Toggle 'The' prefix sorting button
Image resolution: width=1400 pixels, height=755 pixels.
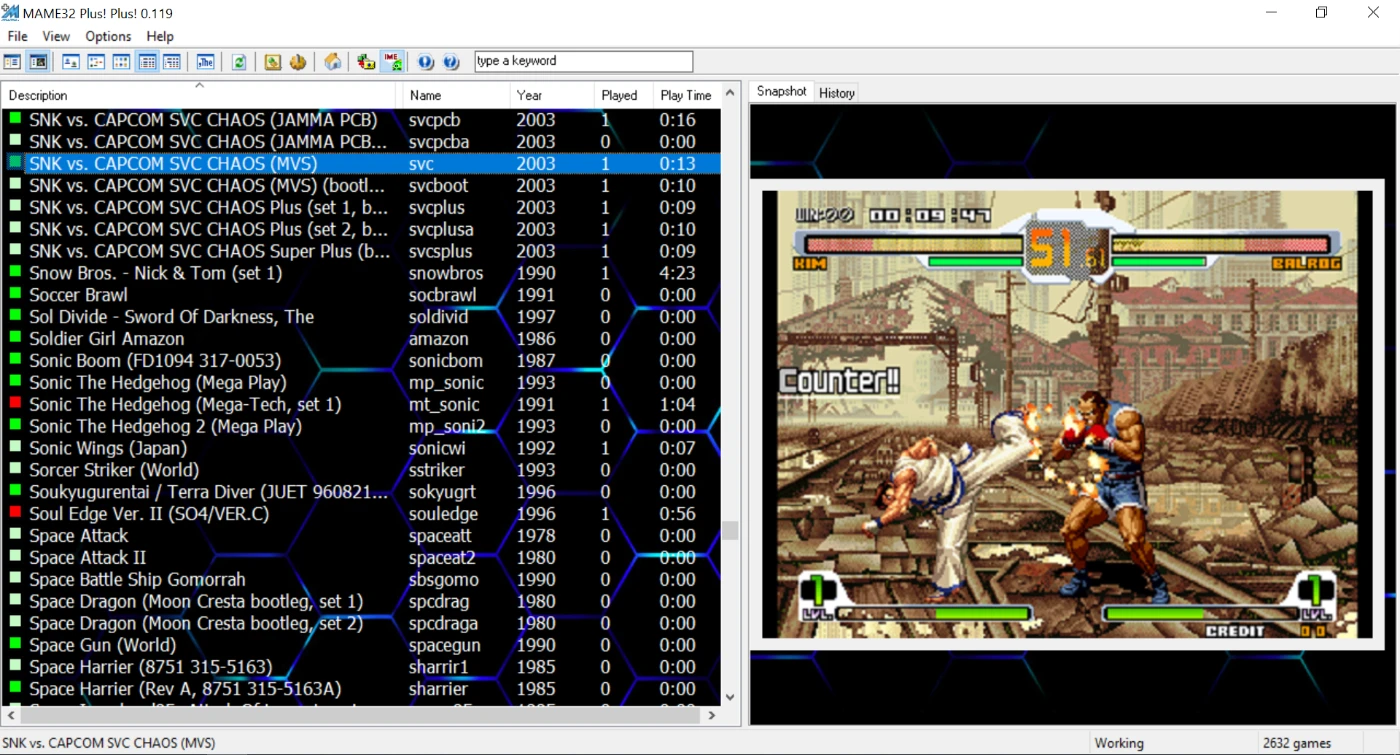[205, 62]
